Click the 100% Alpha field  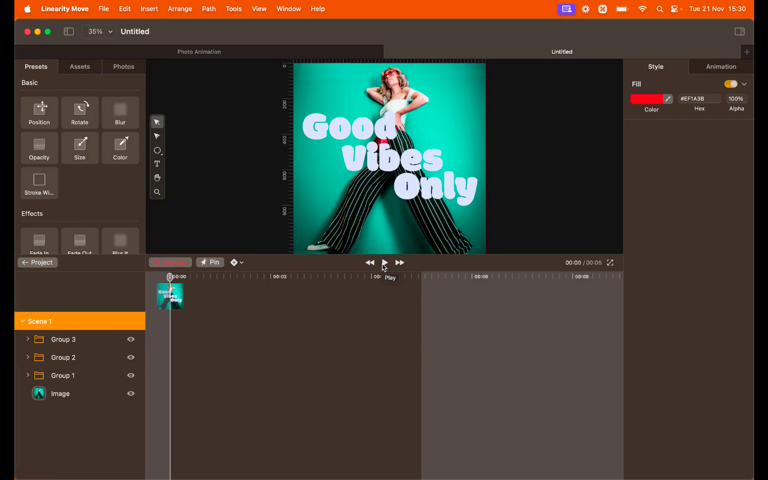[736, 99]
